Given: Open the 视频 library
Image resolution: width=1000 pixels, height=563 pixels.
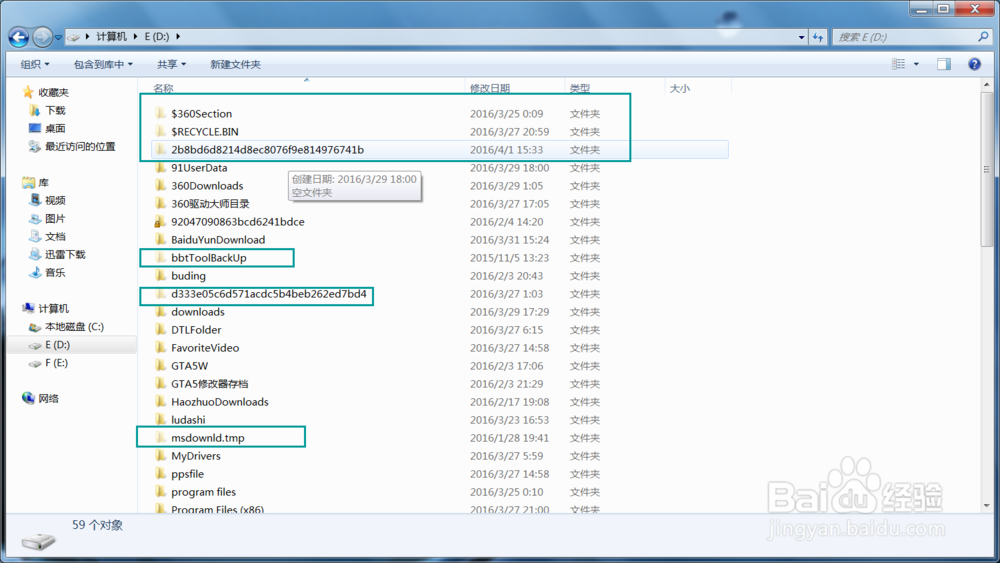Looking at the screenshot, I should pos(48,200).
